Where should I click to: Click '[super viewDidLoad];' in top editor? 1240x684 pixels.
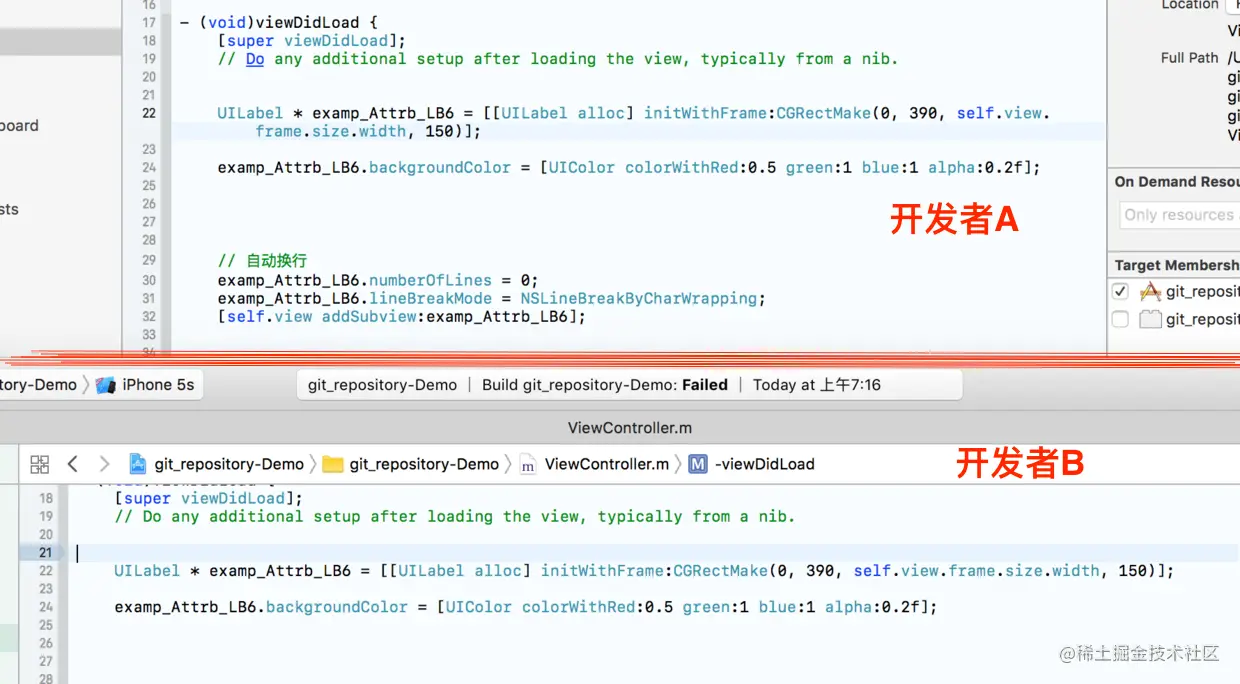[311, 41]
